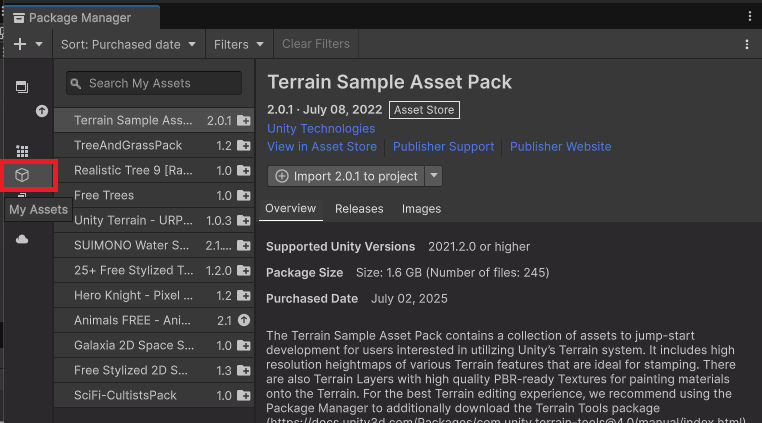Click import icon on Unity Terrain URP row

tap(244, 221)
